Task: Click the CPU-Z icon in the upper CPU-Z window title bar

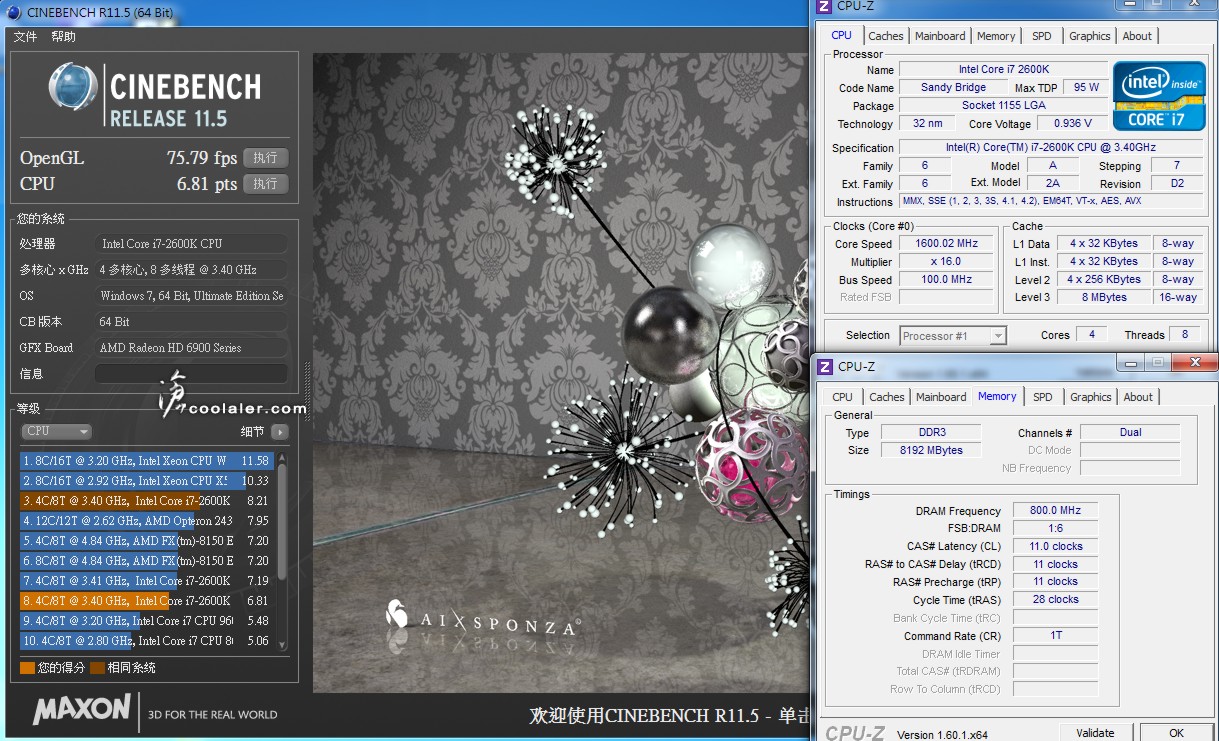Action: click(x=824, y=6)
